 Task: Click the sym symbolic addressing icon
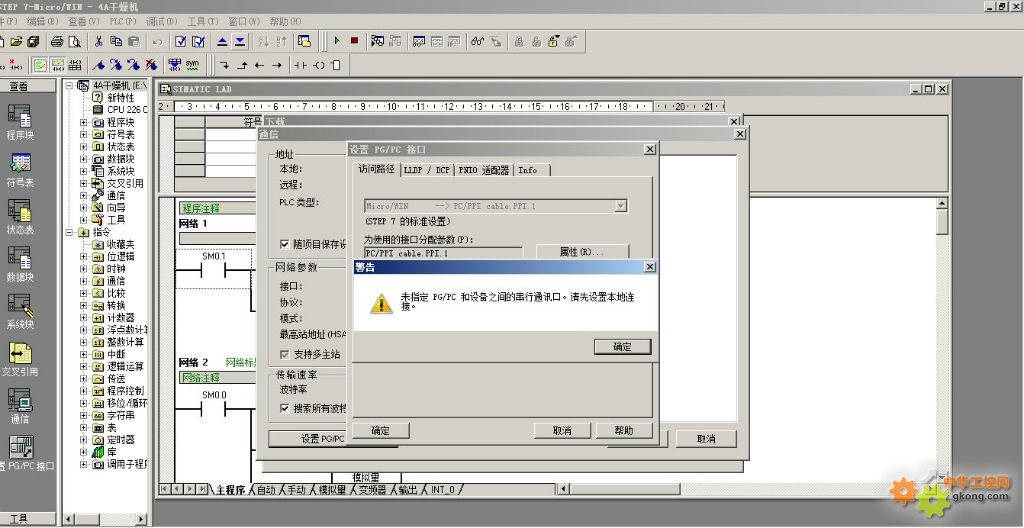tap(192, 65)
